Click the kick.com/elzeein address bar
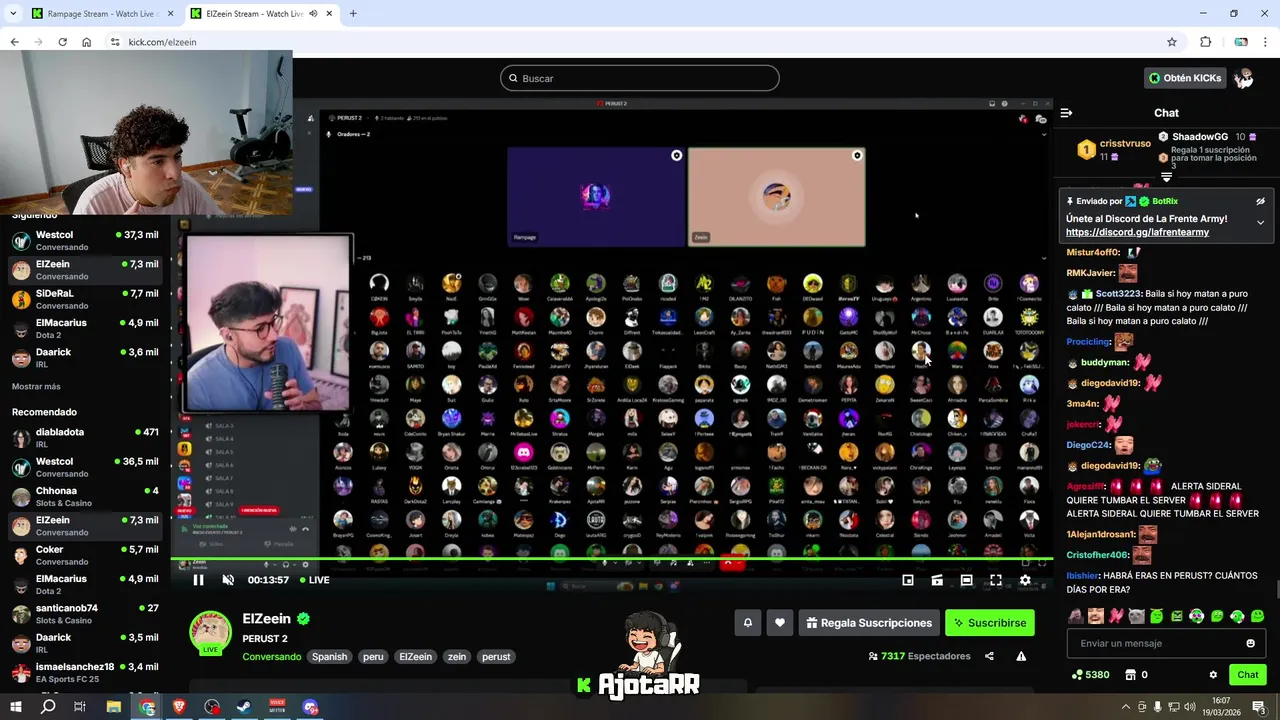 click(640, 42)
